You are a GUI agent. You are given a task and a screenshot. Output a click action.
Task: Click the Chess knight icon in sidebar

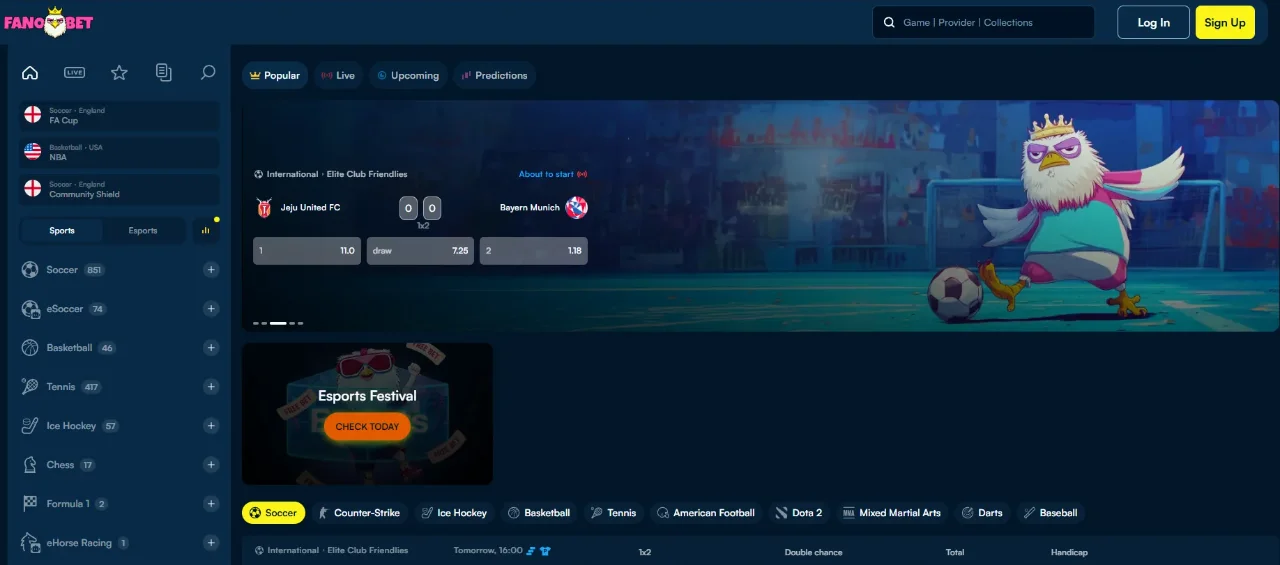(30, 465)
